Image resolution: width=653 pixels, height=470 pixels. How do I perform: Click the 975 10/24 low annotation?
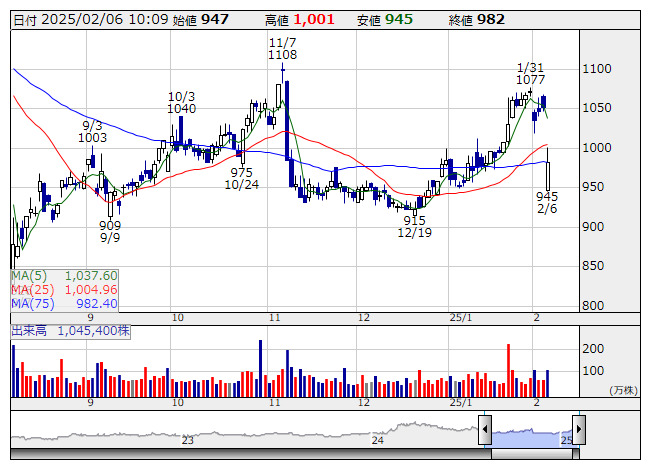[x=242, y=179]
